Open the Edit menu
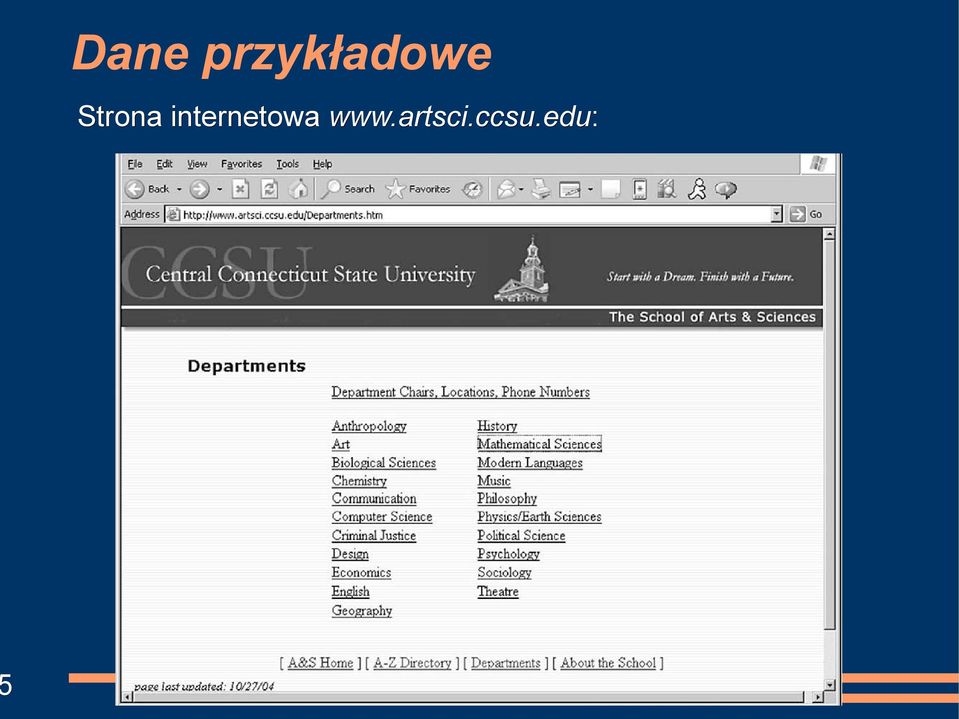This screenshot has width=959, height=719. [x=164, y=164]
